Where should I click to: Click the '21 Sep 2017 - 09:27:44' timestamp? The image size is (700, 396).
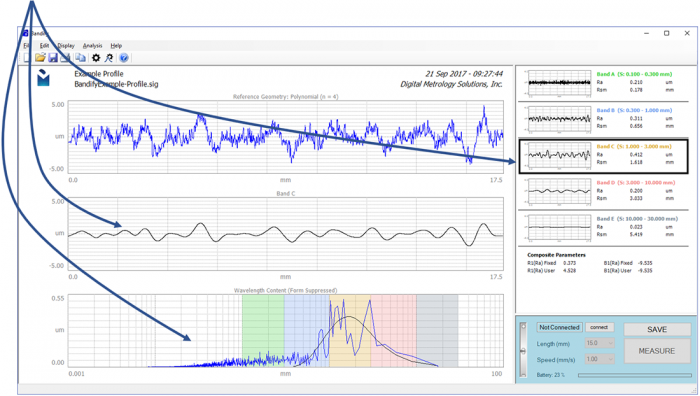coord(464,74)
